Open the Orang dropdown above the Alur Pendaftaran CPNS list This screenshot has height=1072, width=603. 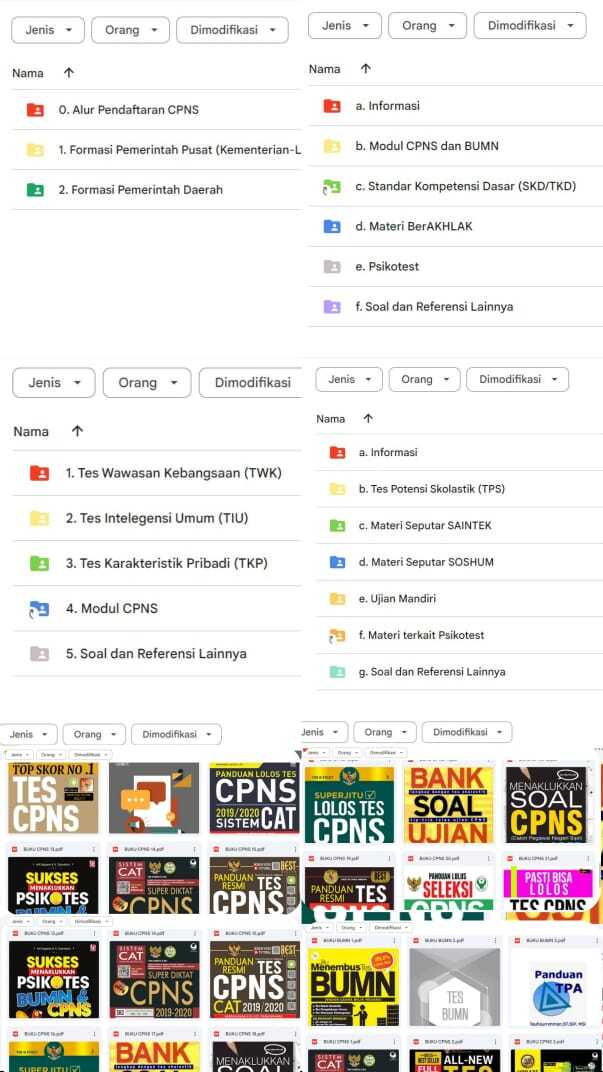tap(130, 30)
